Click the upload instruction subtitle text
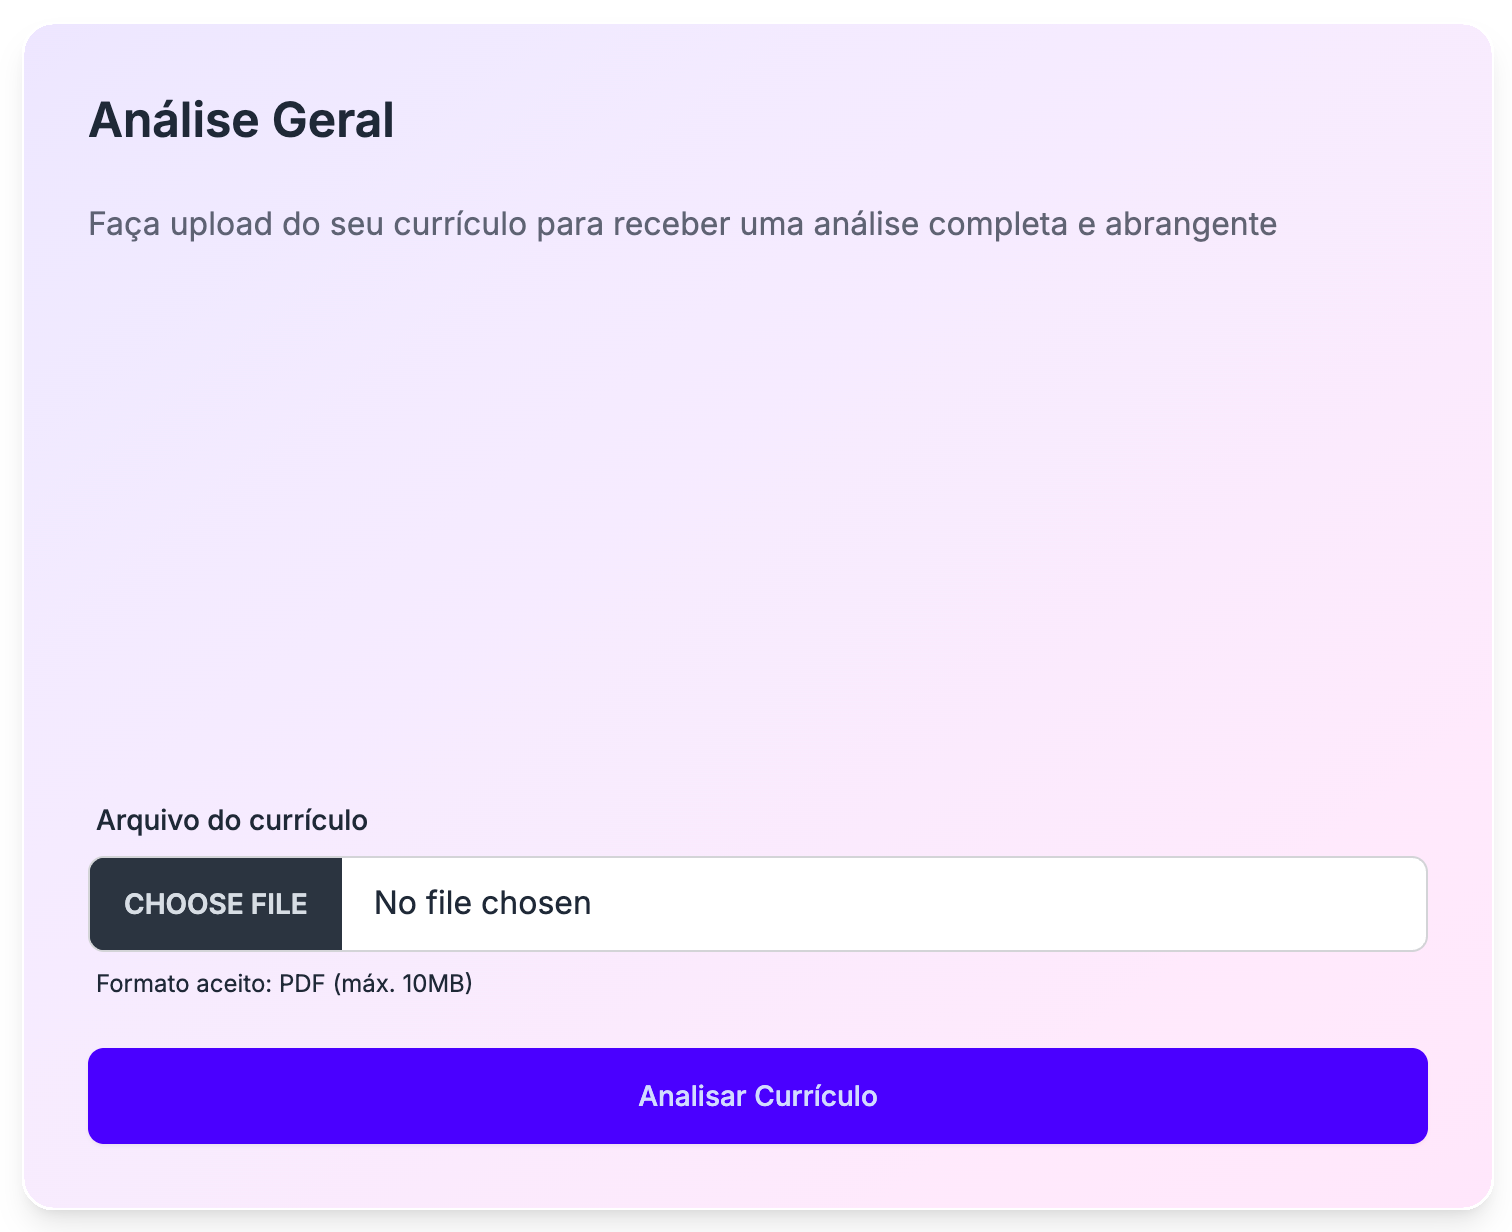 pos(683,224)
